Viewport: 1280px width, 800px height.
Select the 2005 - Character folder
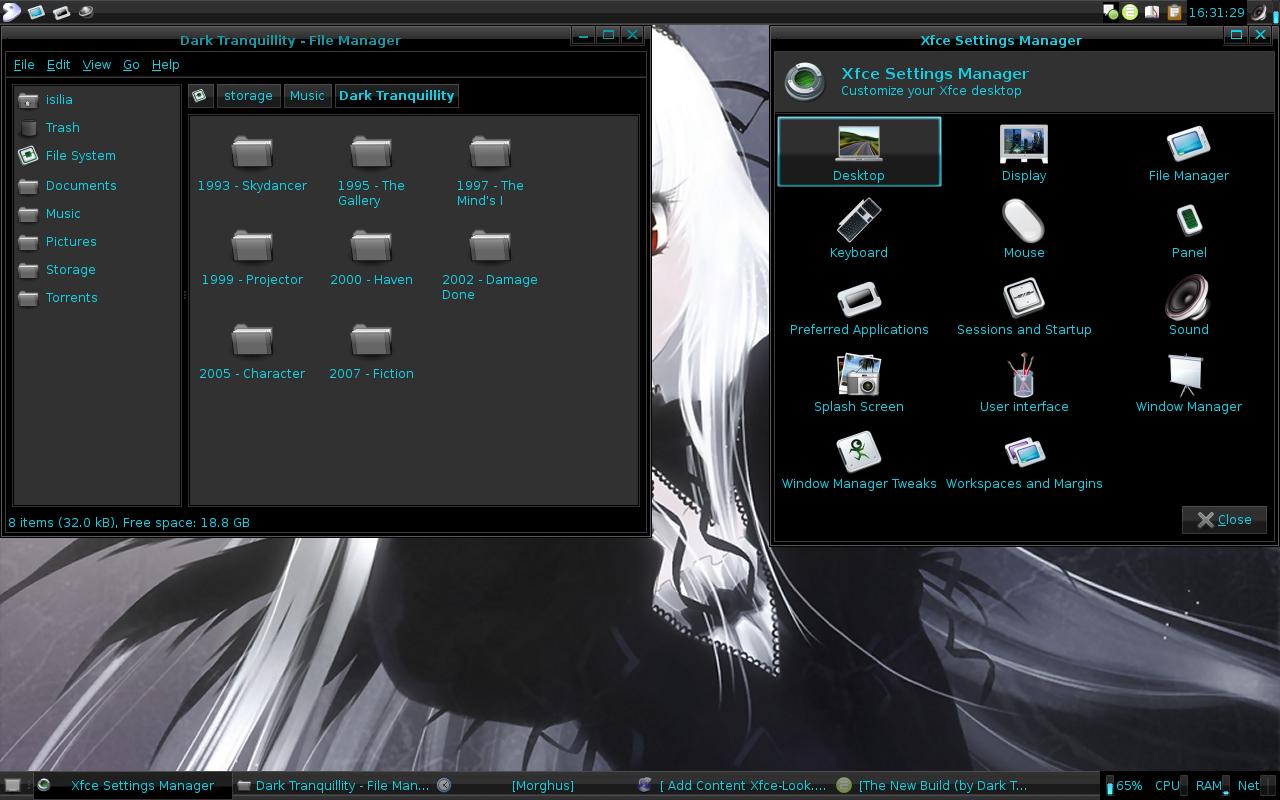point(252,352)
